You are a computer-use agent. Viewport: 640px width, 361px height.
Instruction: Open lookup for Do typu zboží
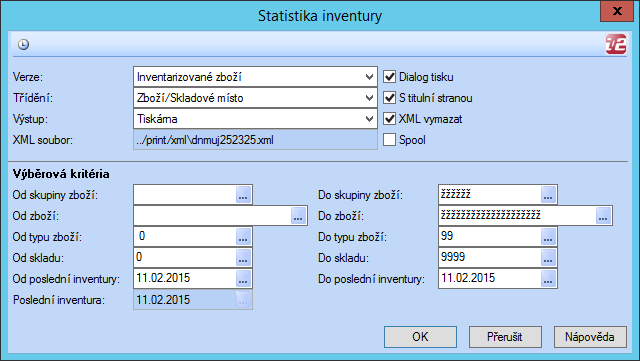coord(548,237)
